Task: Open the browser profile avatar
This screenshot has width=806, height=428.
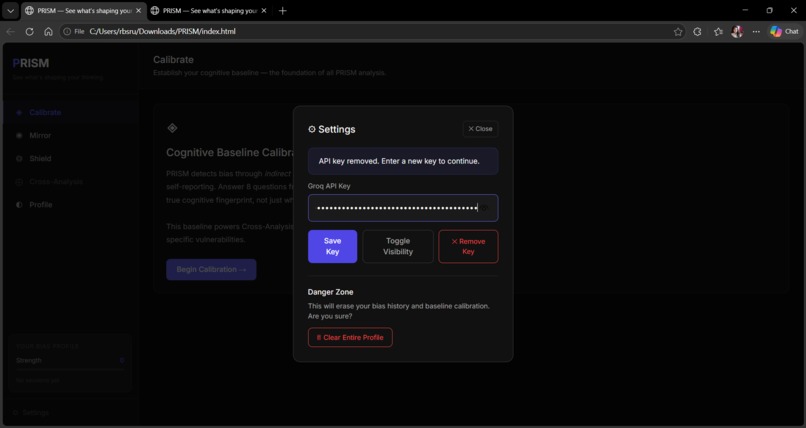Action: 737,32
